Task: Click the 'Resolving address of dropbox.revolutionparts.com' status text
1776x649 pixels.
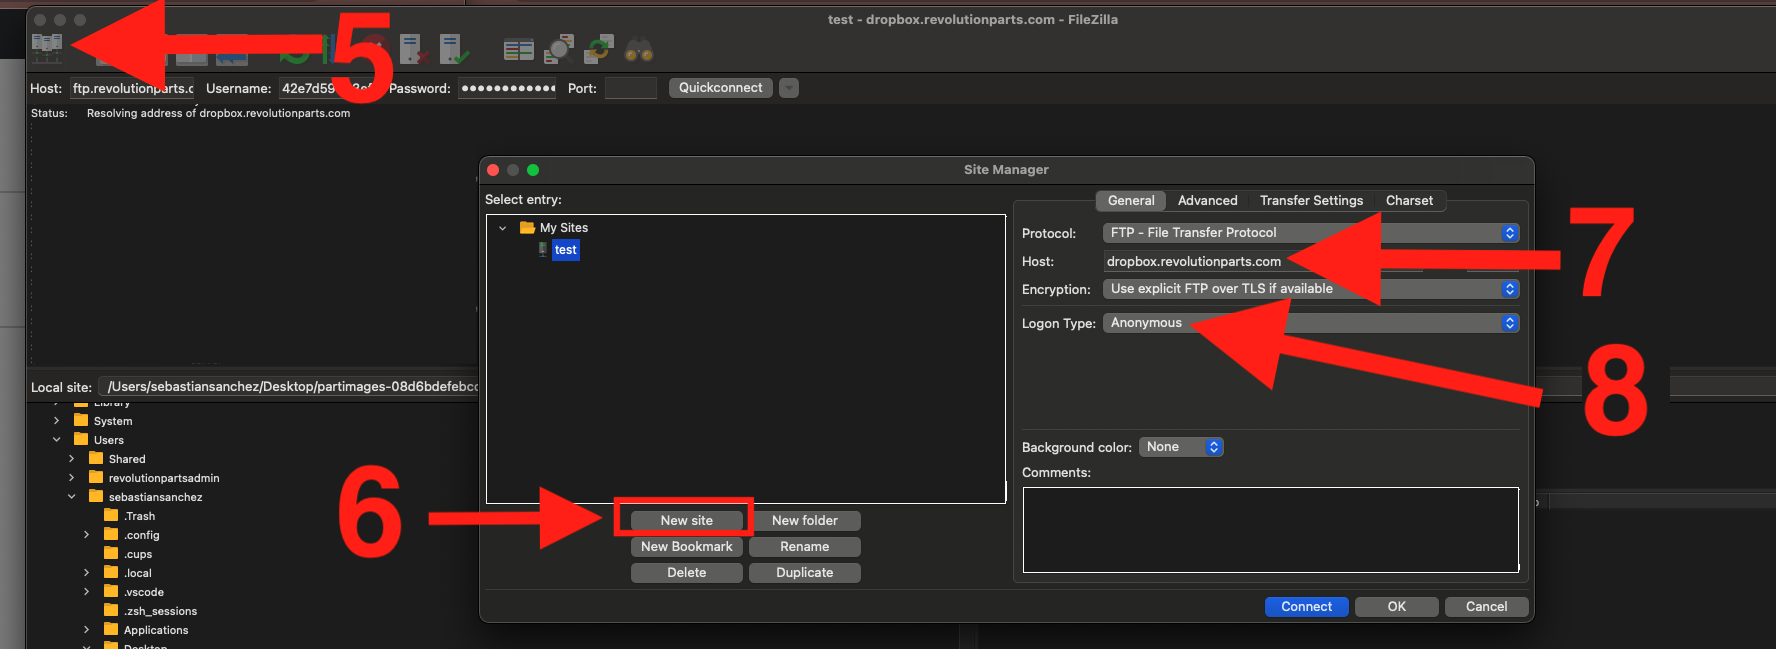Action: pos(218,113)
